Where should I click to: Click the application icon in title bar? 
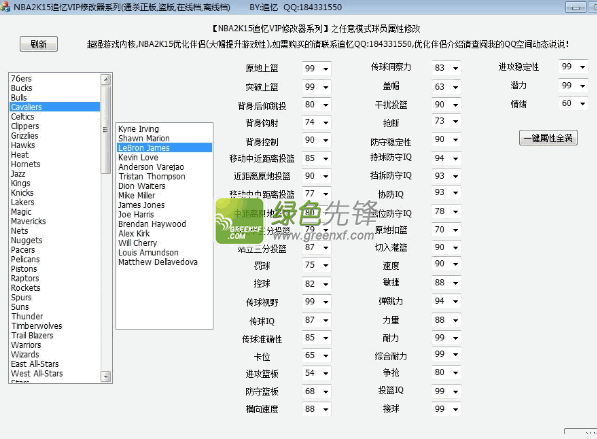pyautogui.click(x=5, y=7)
